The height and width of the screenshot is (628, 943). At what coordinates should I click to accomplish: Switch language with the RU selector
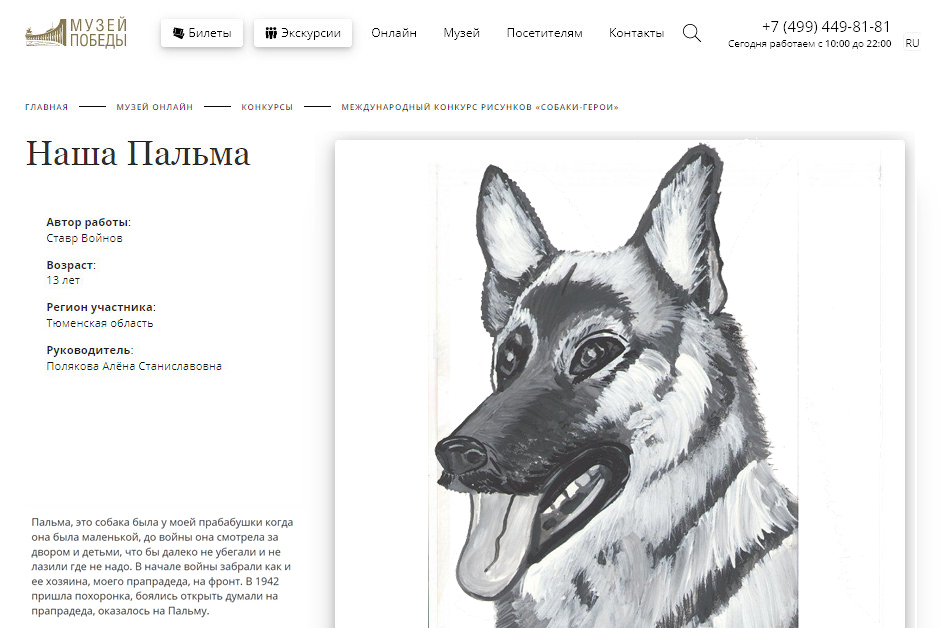coord(912,43)
